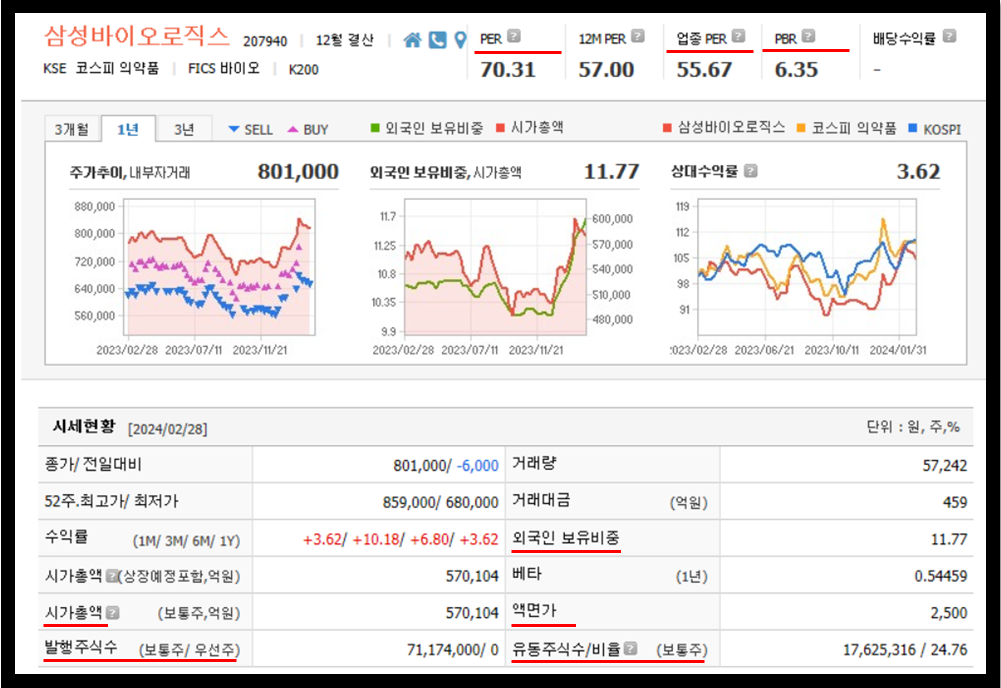Click the -6,000 price change value
This screenshot has width=1001, height=688.
(478, 466)
